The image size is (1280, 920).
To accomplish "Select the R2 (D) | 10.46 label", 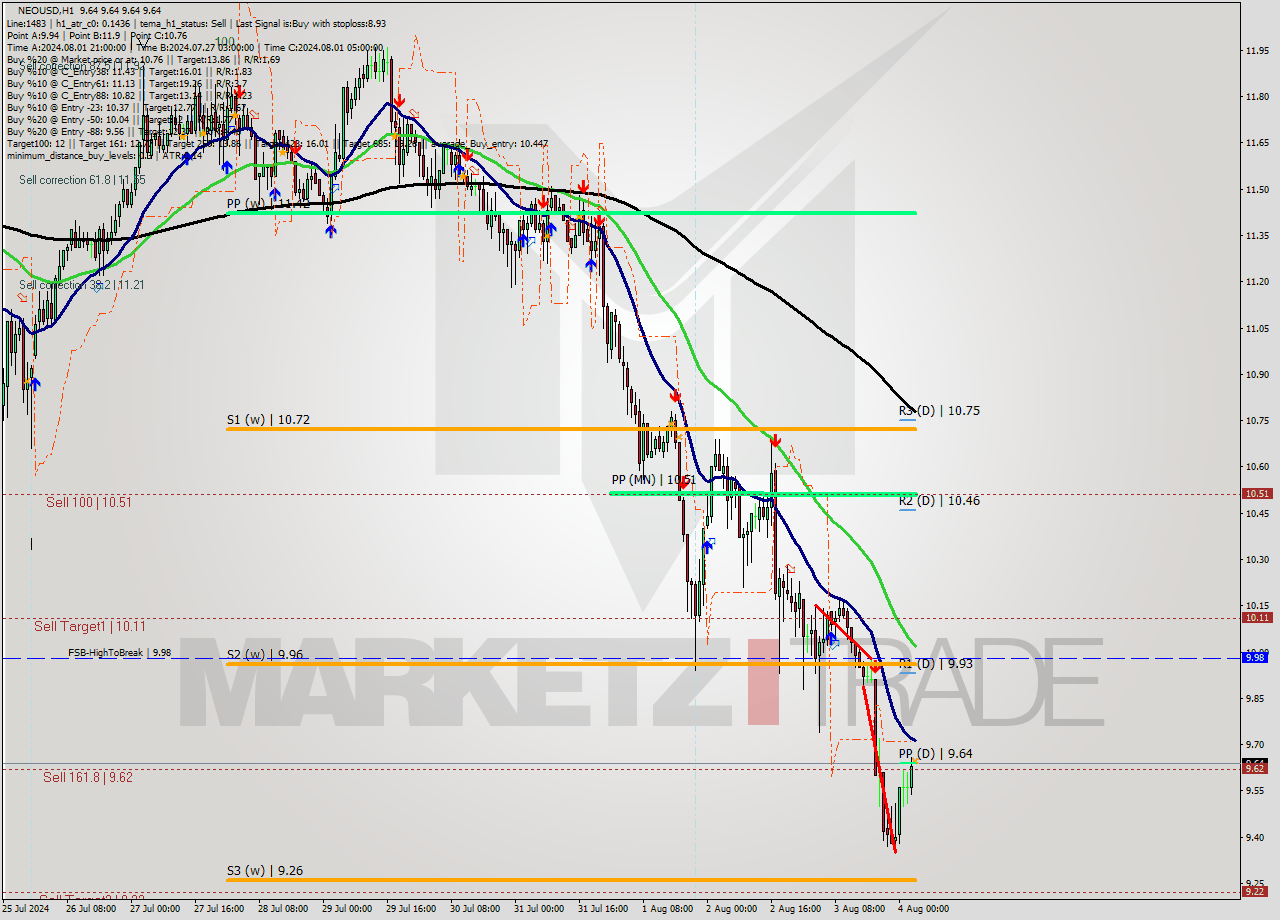I will [939, 501].
